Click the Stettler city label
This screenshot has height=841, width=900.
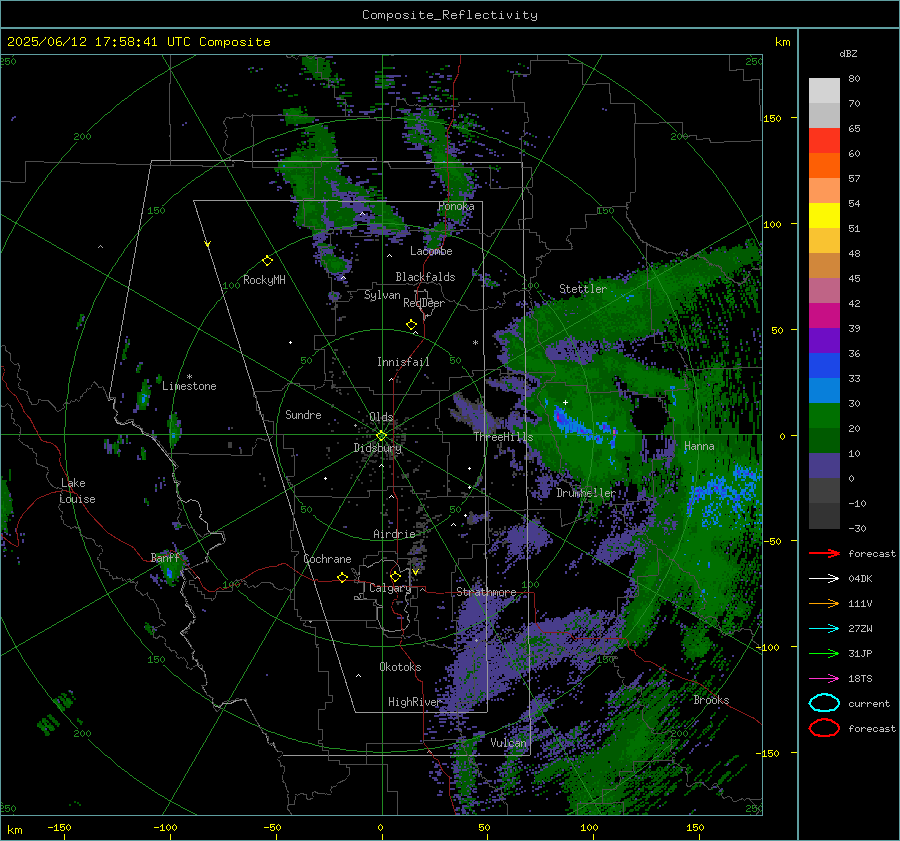click(583, 289)
